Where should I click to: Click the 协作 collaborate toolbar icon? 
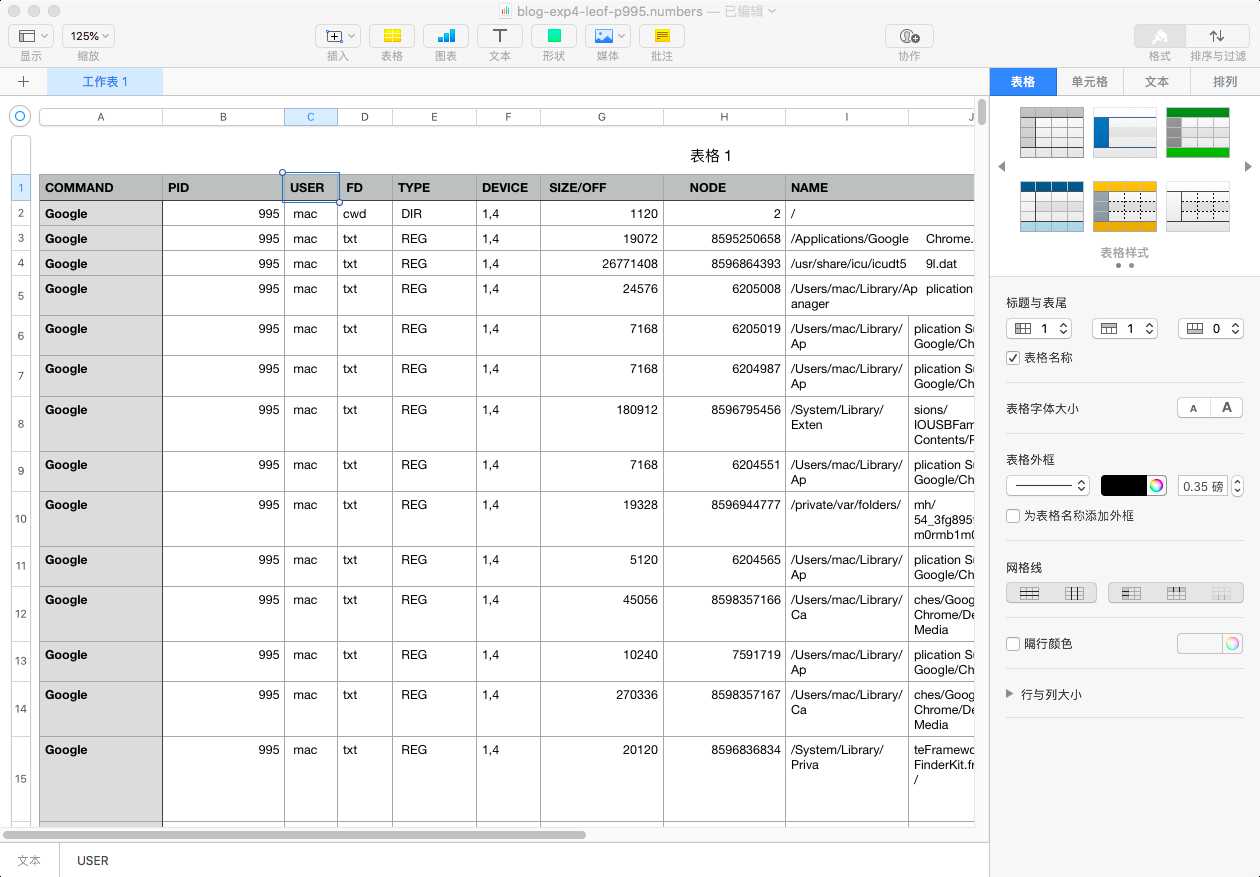coord(909,36)
